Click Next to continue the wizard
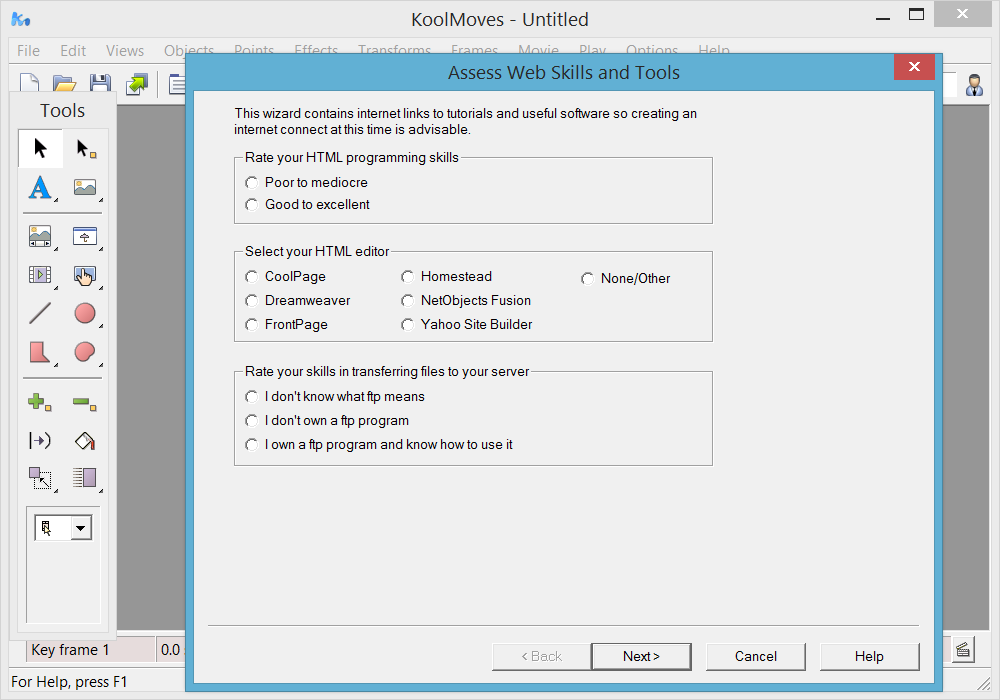The image size is (1000, 700). [642, 657]
